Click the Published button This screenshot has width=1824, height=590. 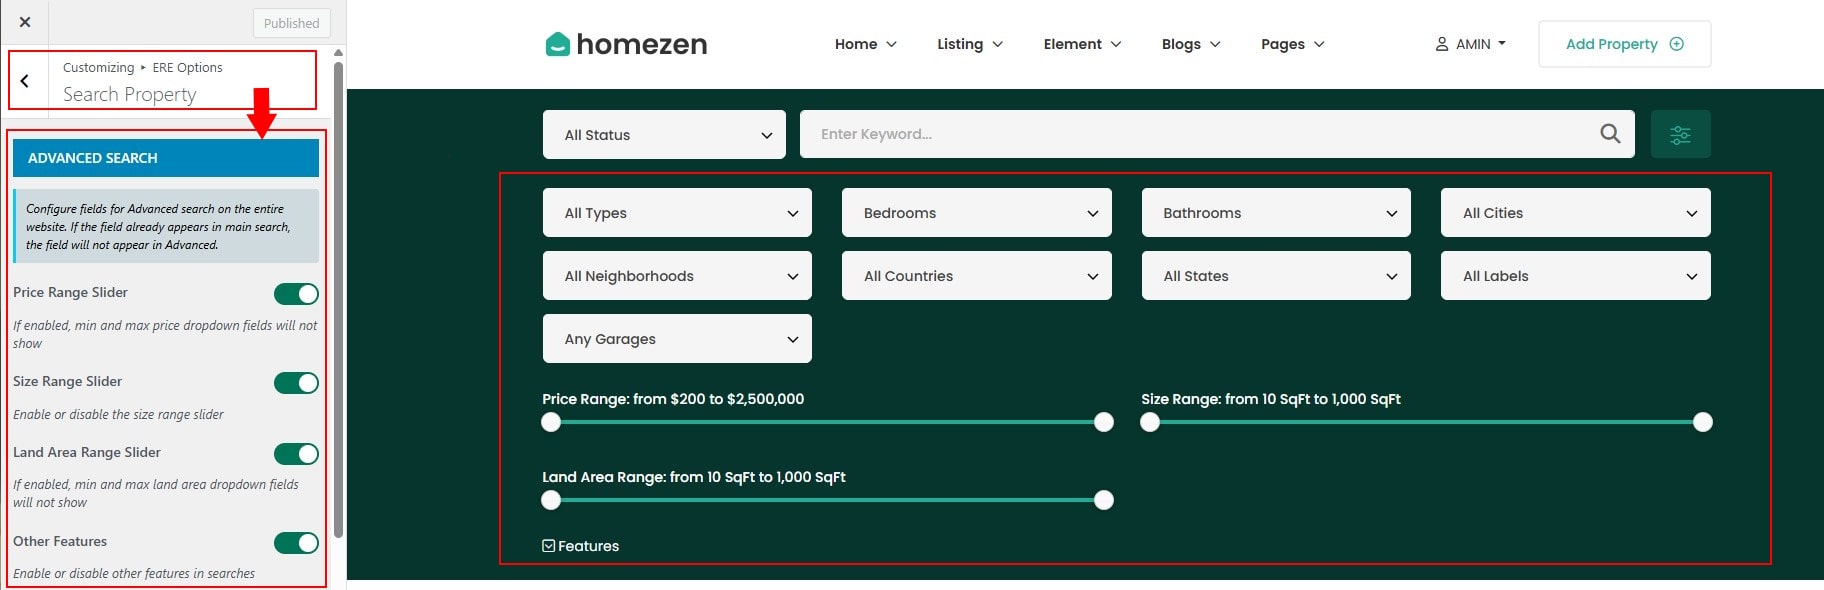tap(291, 23)
